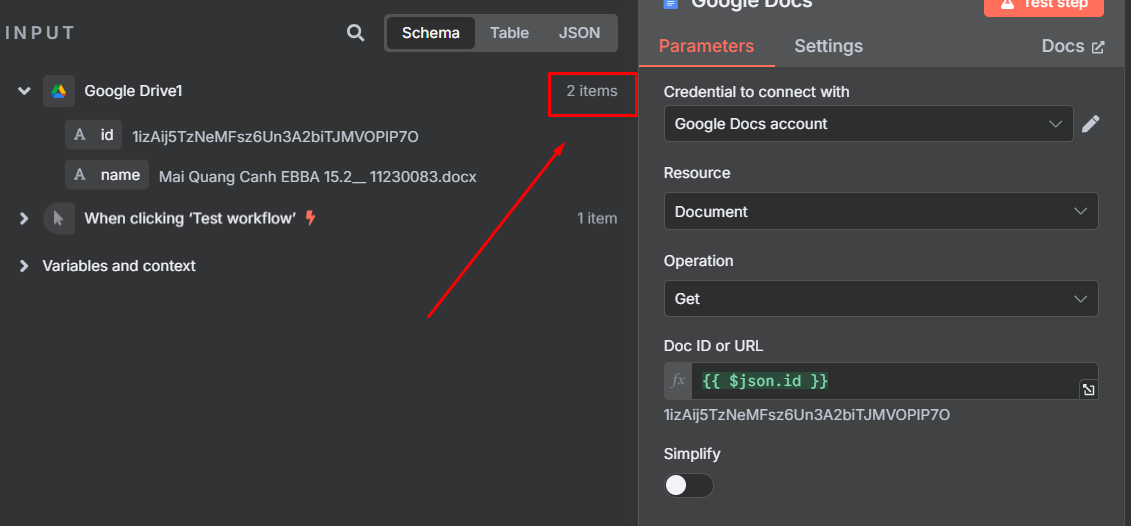Open the Operation dropdown showing Get
This screenshot has height=526, width=1131.
(x=881, y=298)
